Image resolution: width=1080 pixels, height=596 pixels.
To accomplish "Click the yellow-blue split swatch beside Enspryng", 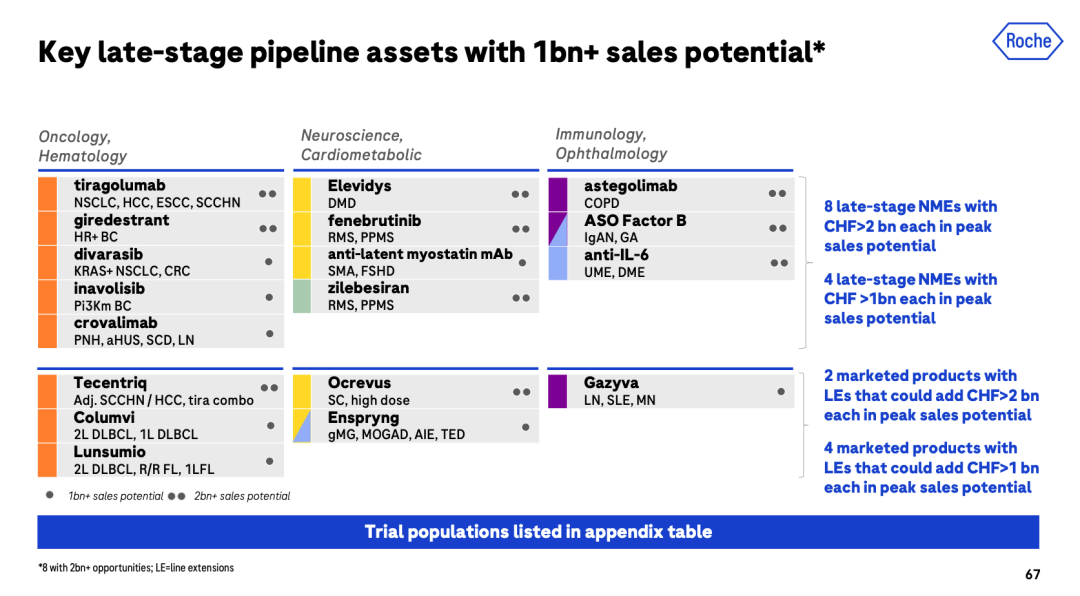I will [302, 426].
